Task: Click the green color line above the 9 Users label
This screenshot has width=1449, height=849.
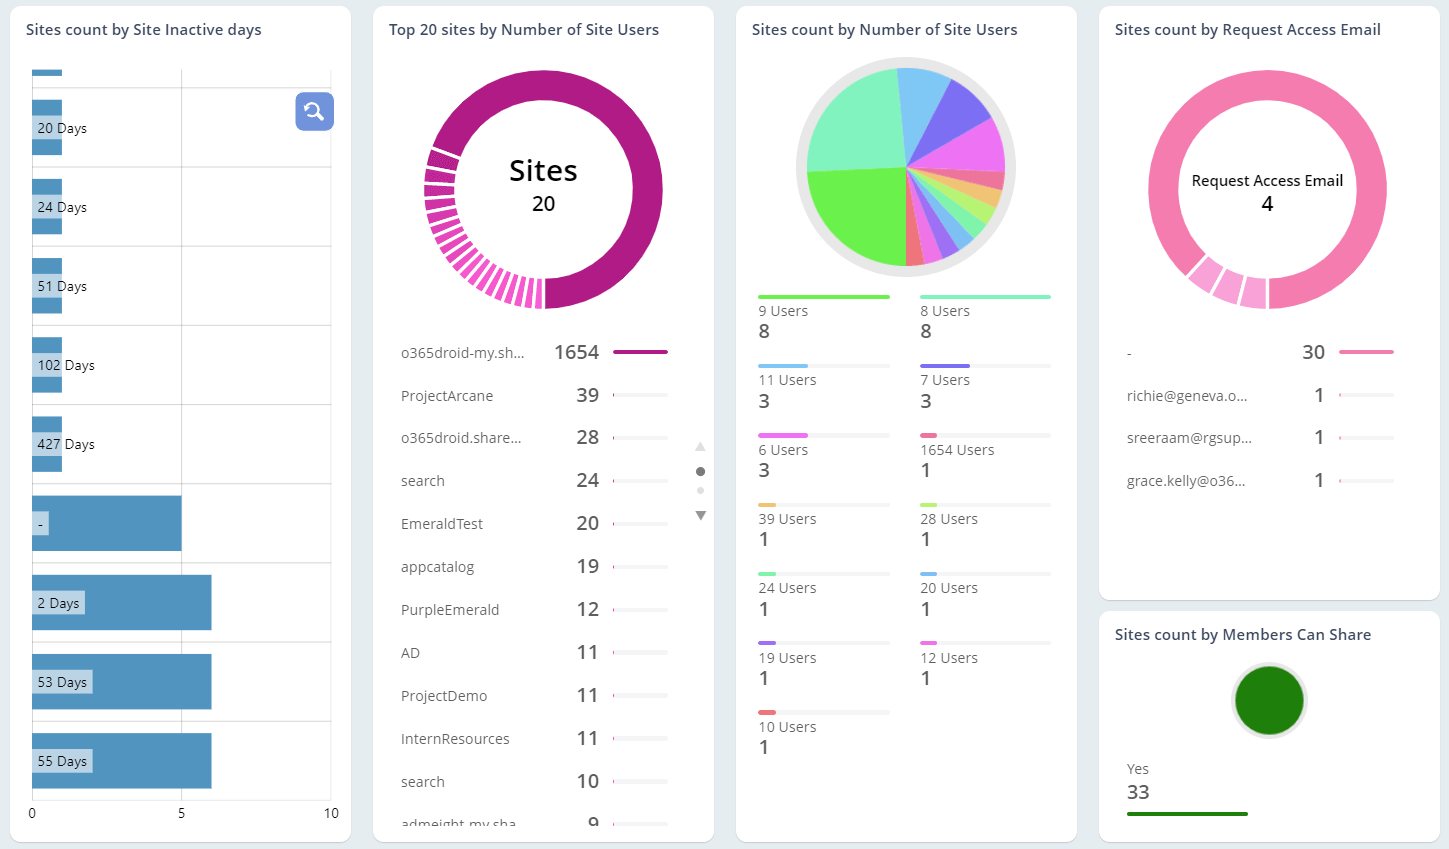Action: [x=823, y=296]
